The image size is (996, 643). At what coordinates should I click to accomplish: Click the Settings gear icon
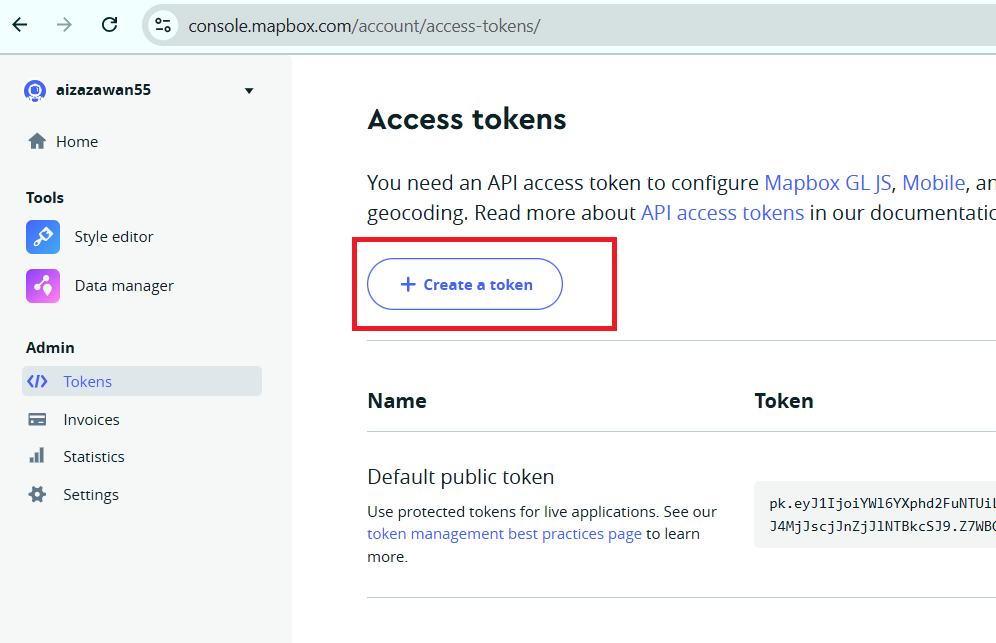[37, 494]
